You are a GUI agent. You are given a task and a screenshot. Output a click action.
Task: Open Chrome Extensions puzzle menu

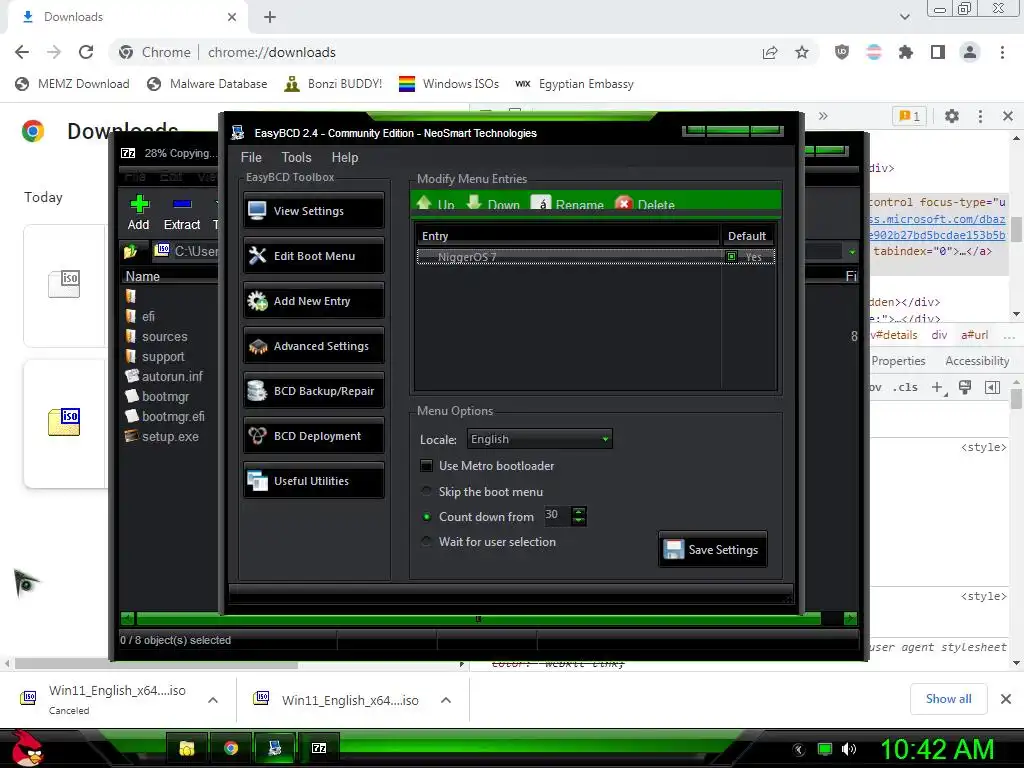906,52
